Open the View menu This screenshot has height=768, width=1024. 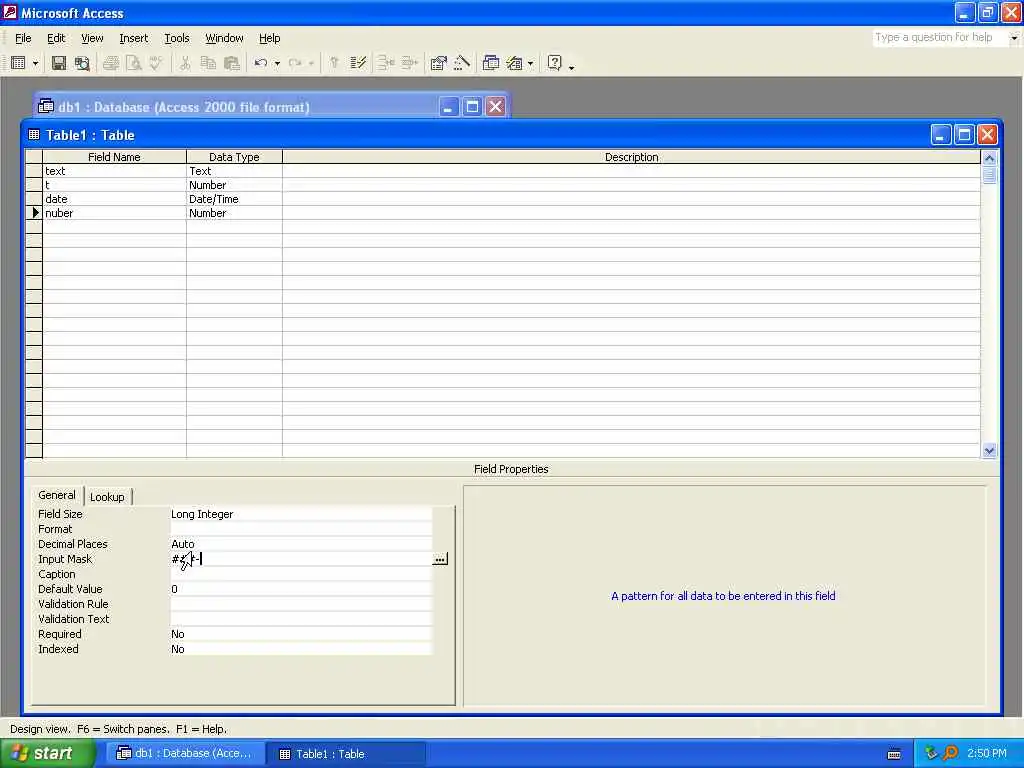click(x=92, y=38)
